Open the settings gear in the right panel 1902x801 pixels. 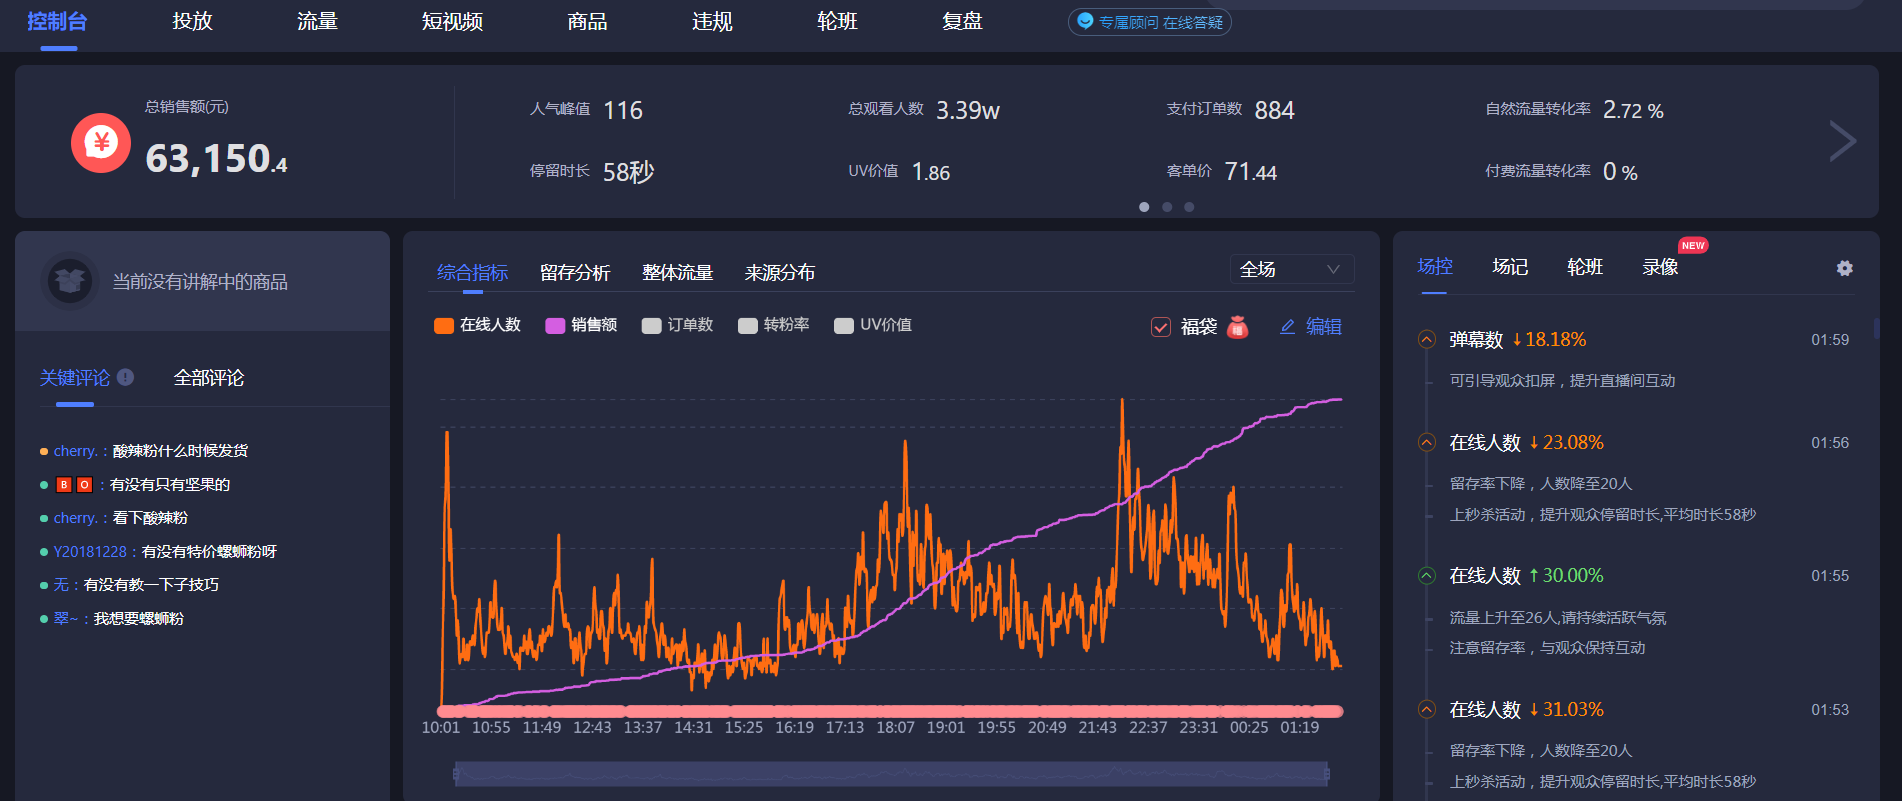1845,268
